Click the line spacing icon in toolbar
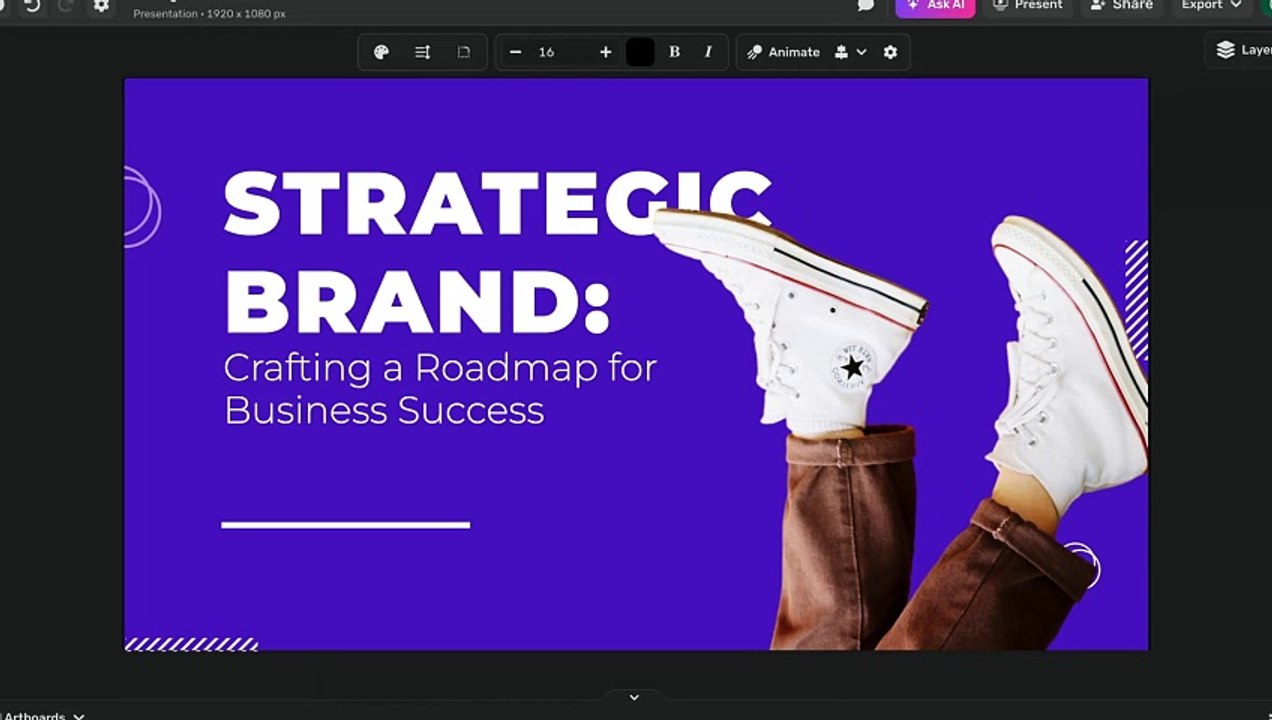 pyautogui.click(x=422, y=52)
